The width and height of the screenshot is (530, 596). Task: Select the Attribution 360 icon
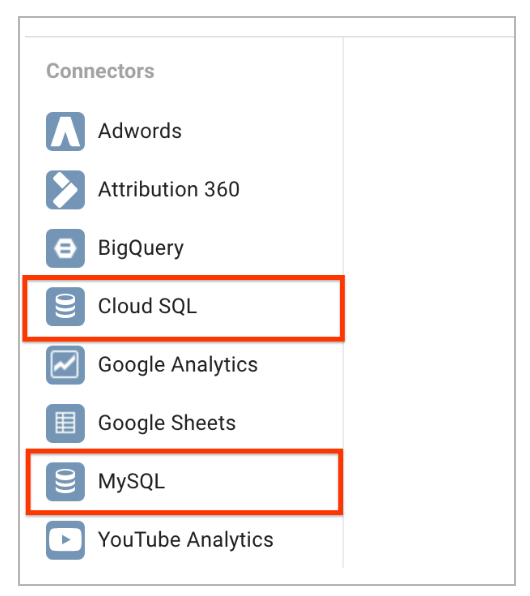tap(65, 190)
